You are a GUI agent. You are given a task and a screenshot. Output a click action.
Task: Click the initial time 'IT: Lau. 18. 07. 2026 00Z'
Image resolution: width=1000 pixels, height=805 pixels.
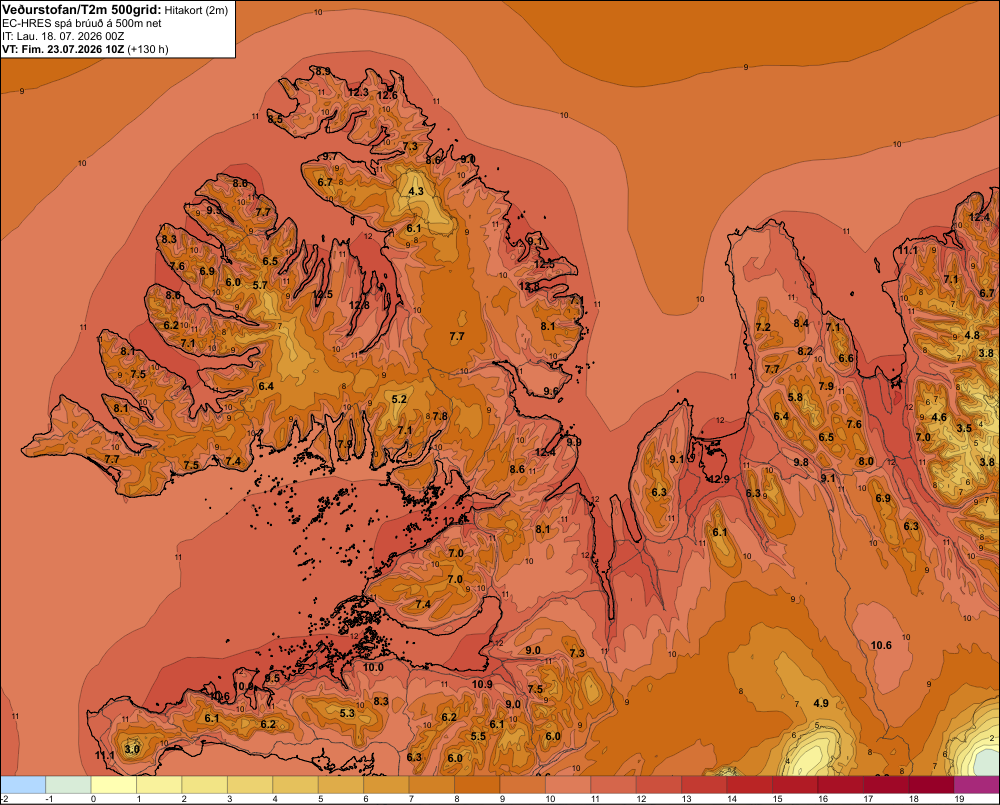click(x=63, y=36)
